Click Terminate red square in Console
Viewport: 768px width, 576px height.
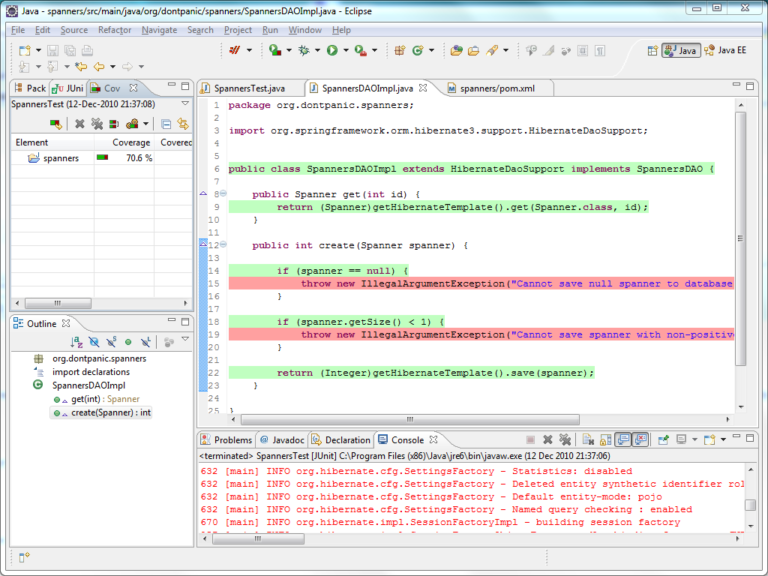tap(530, 440)
